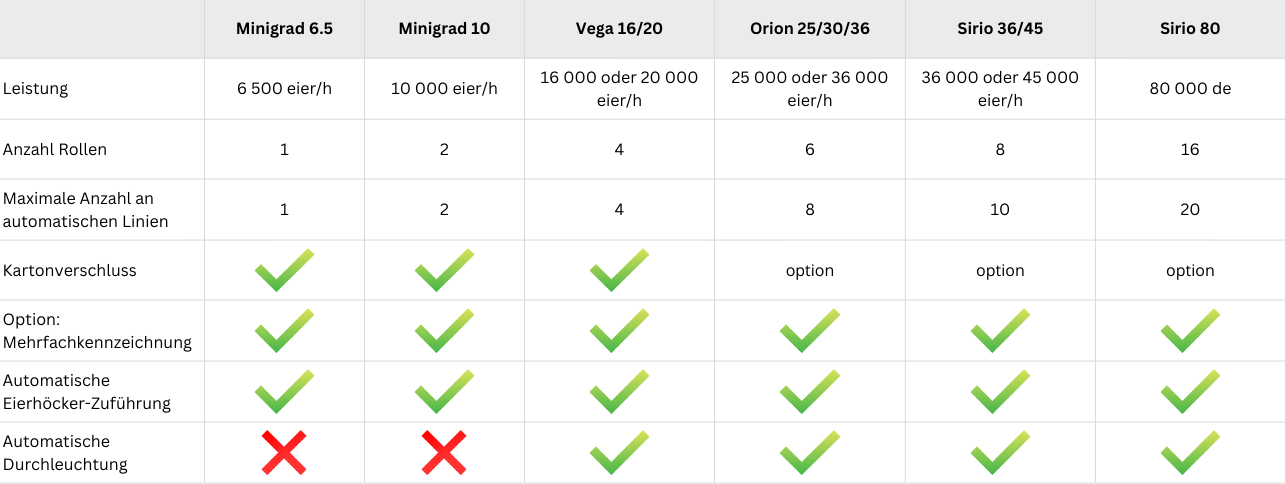
Task: Click Durchleuchtung checkmark for Vega 16/20
Action: 619,452
